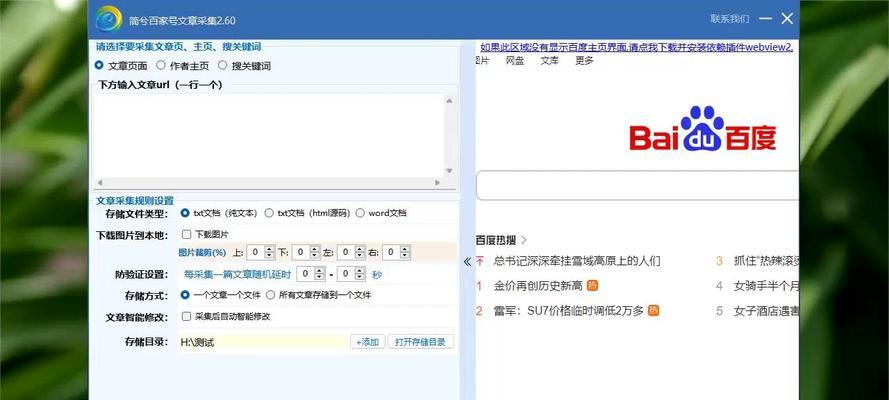Expand 百度热搜 with its chevron arrow

point(524,240)
